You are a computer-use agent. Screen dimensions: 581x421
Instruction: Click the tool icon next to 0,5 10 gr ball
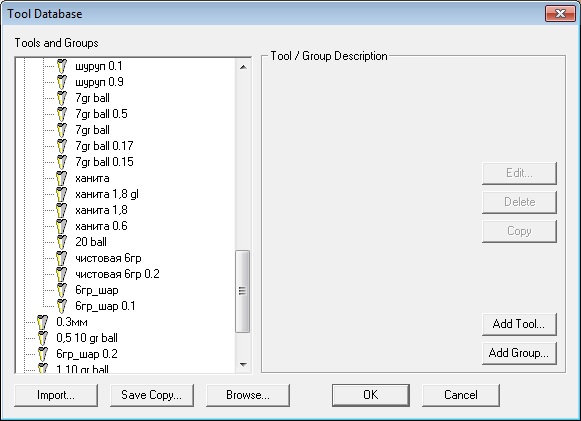[43, 338]
